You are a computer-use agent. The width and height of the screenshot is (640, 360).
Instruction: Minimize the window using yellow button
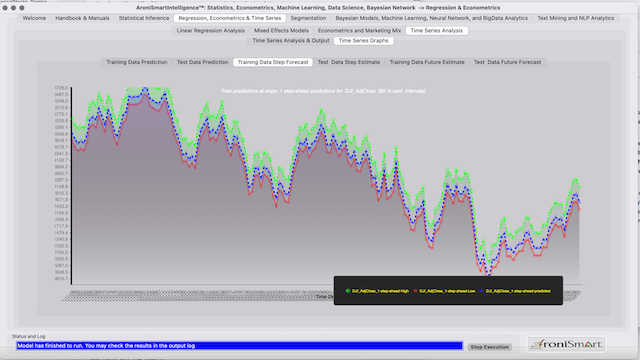pos(13,8)
